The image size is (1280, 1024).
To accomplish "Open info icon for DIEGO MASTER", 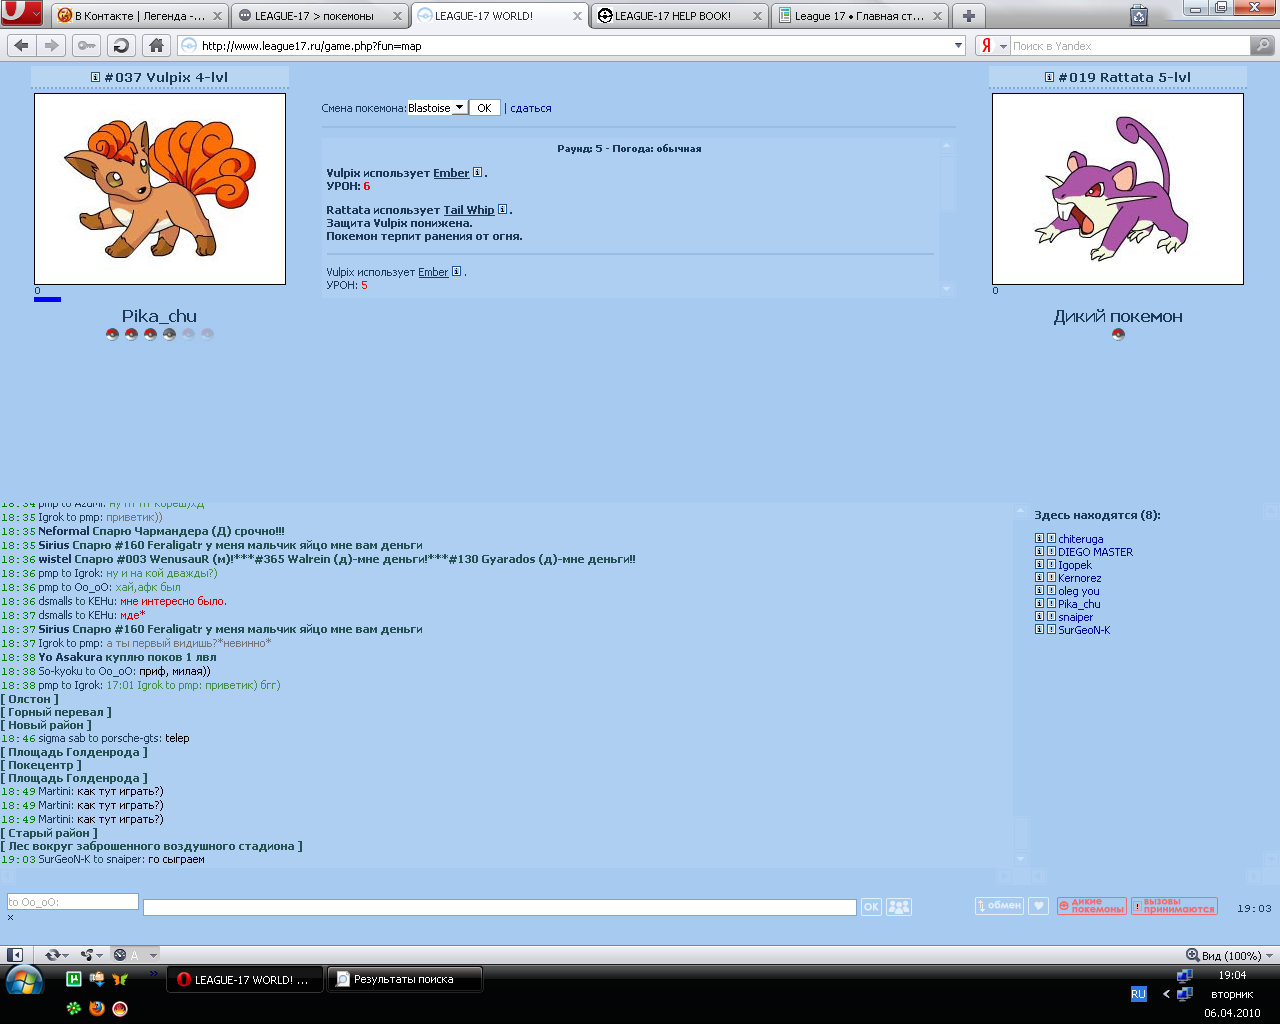I will point(1039,551).
